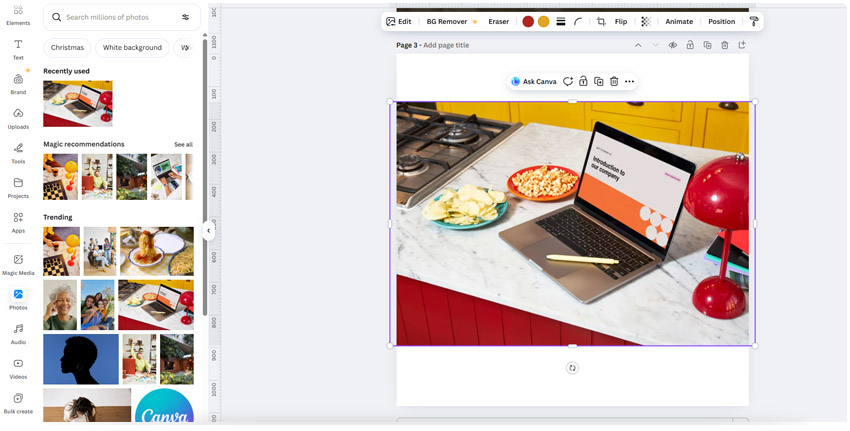
Task: Click the Flip button
Action: click(621, 22)
